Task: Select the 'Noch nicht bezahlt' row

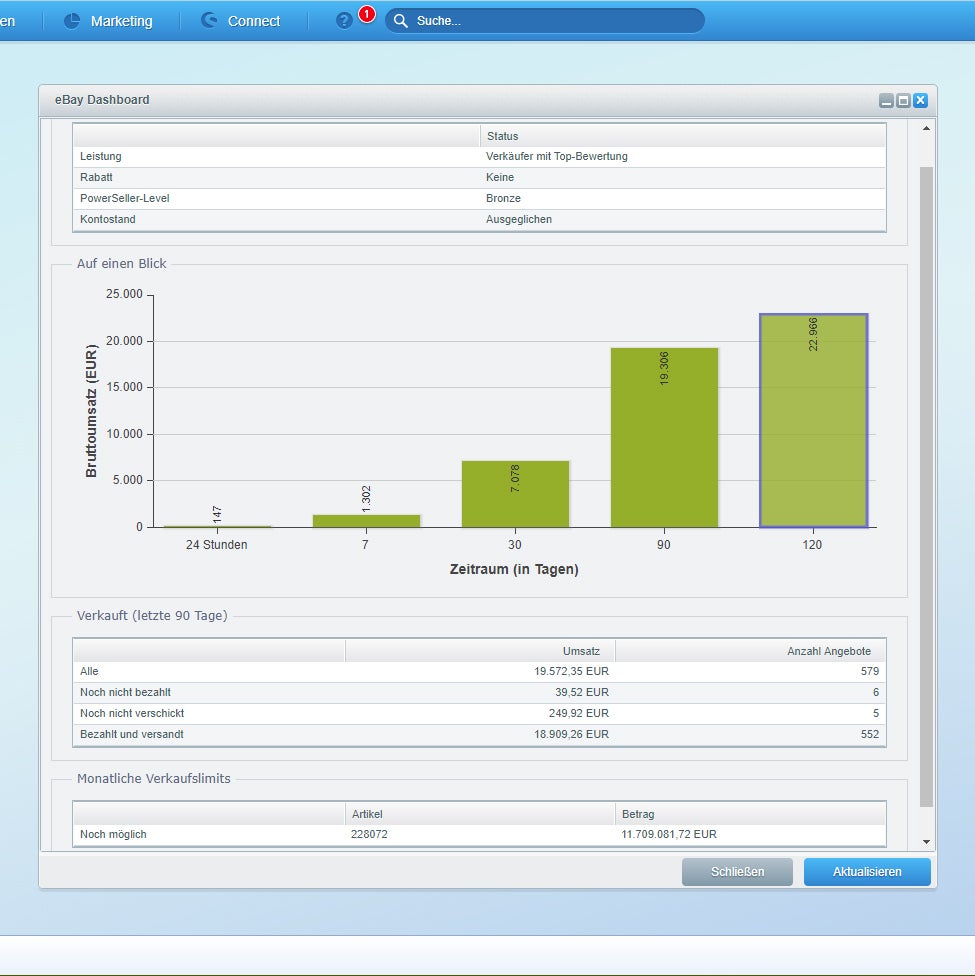Action: pos(479,693)
